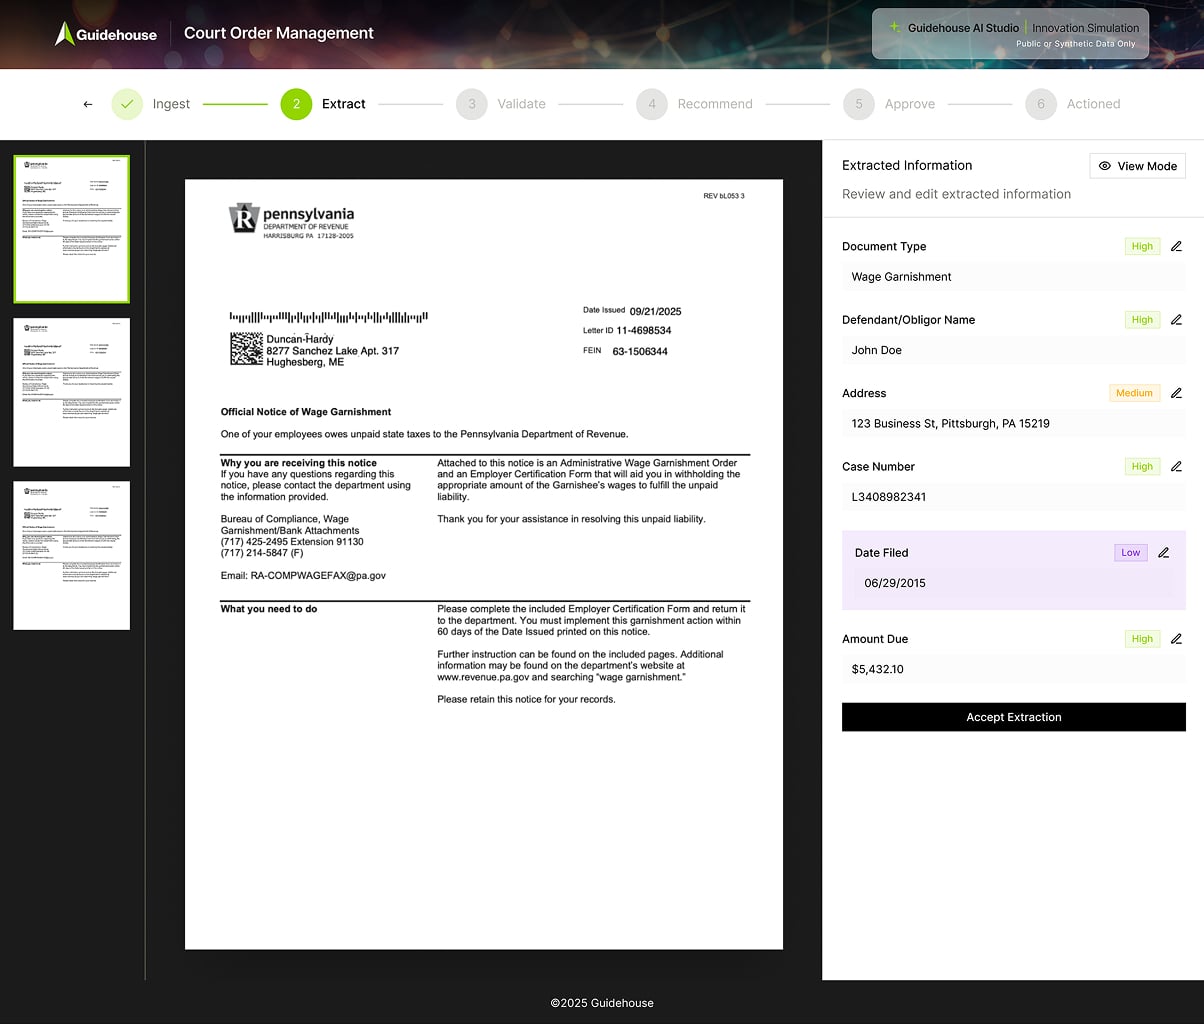
Task: Click the edit icon for Date Filed
Action: [1164, 552]
